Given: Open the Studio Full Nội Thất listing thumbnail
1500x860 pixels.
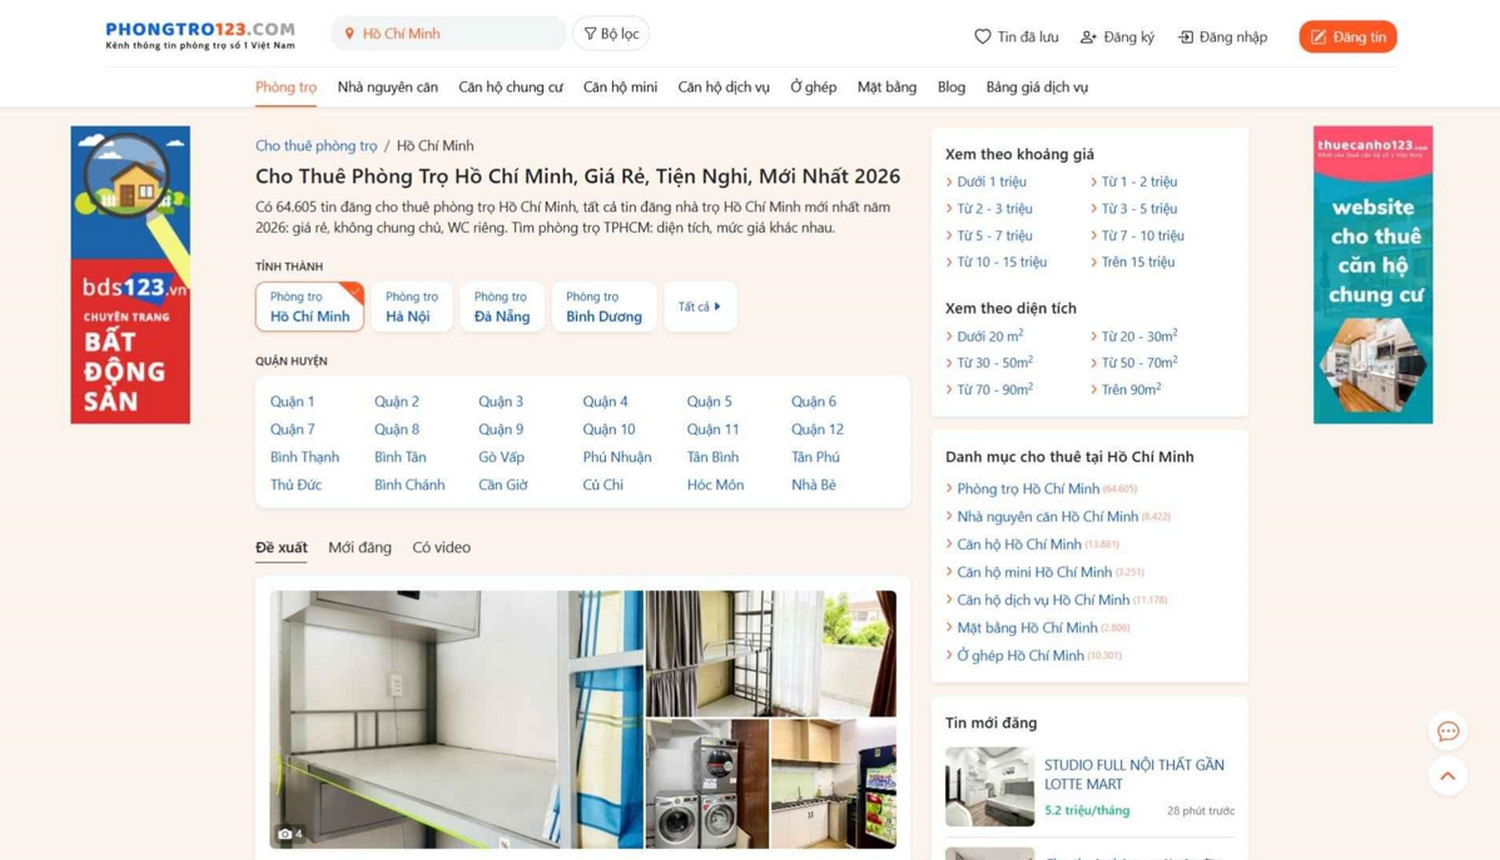Looking at the screenshot, I should [x=990, y=786].
